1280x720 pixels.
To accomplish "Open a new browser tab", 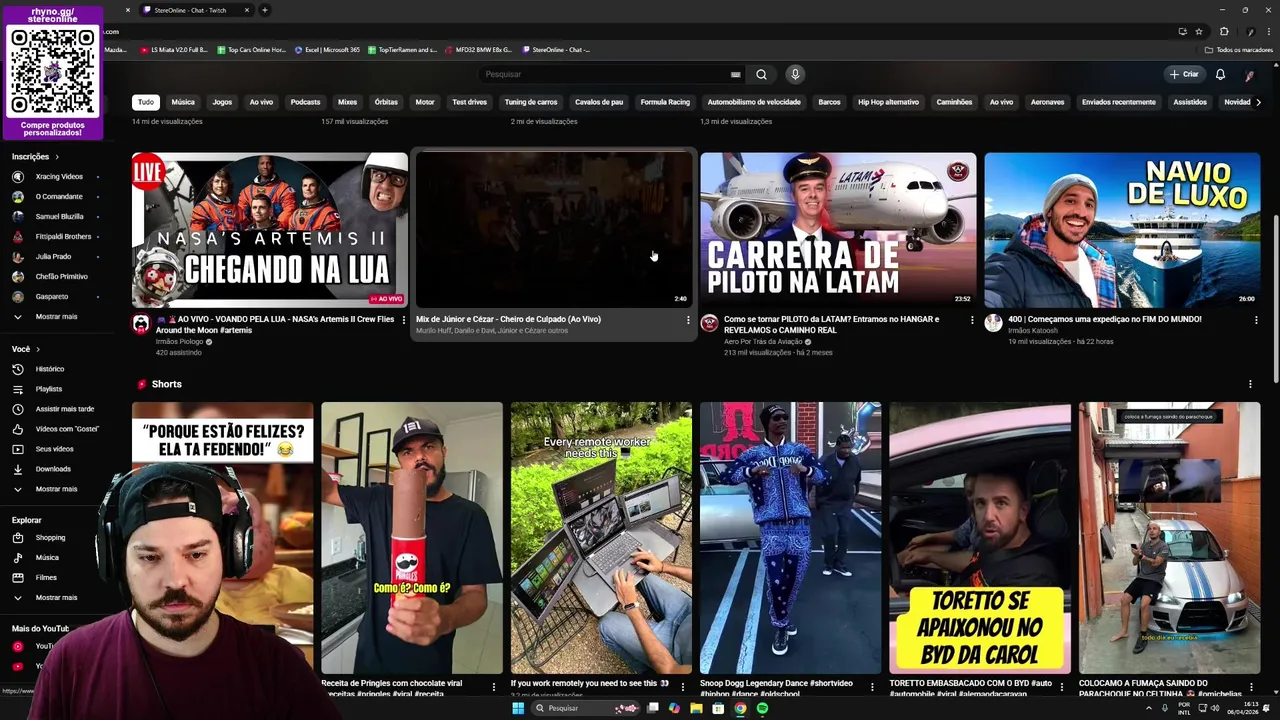I will (x=264, y=10).
